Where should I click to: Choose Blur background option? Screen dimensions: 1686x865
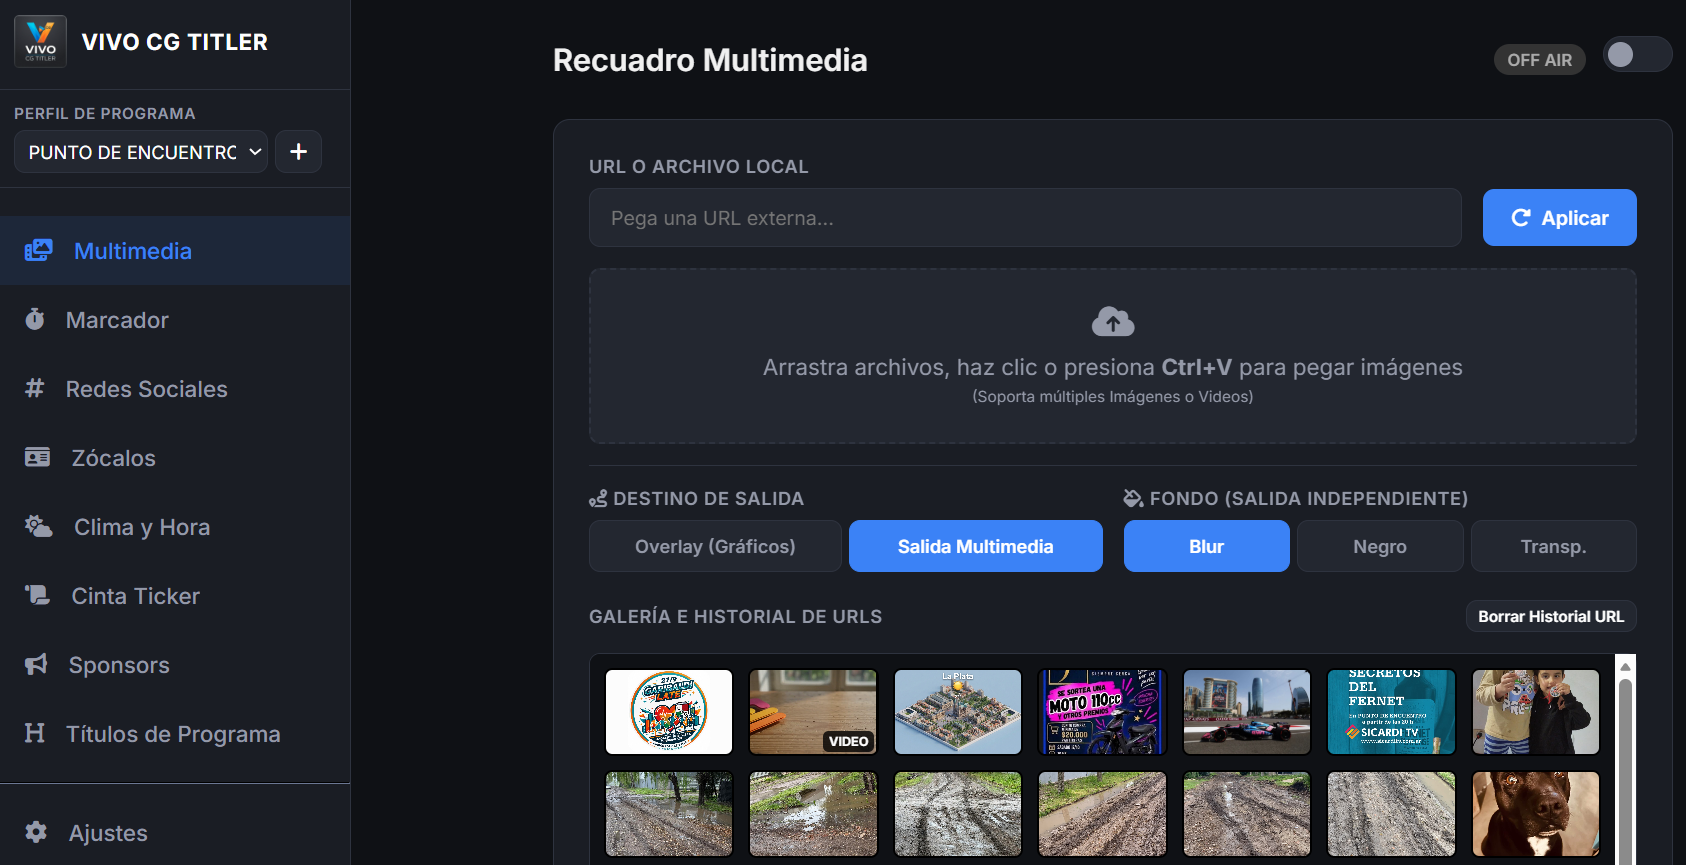(1206, 546)
